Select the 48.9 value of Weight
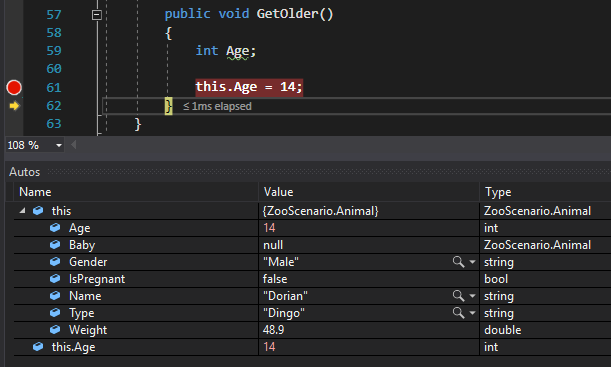Image resolution: width=611 pixels, height=367 pixels. tap(274, 330)
